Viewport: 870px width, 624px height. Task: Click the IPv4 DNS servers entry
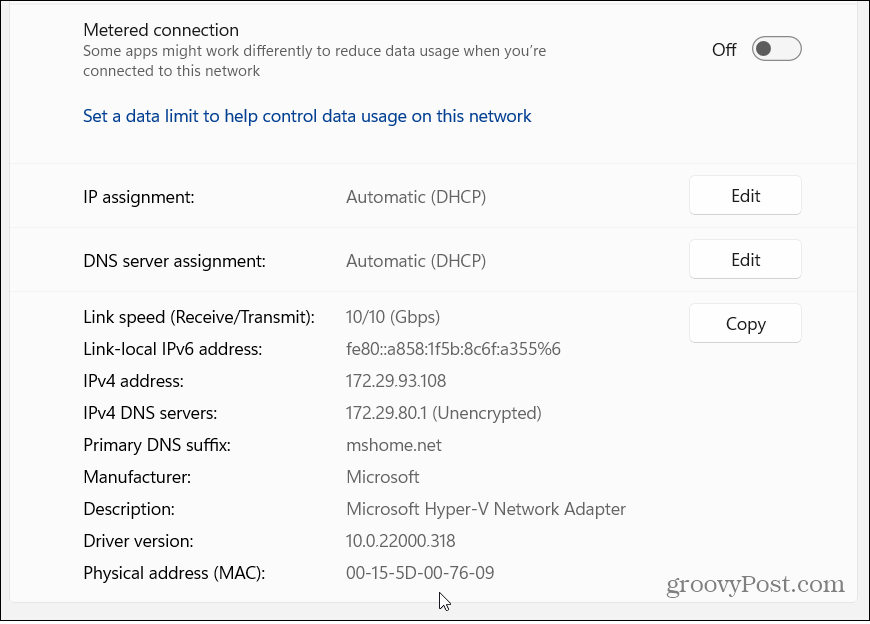(x=443, y=413)
